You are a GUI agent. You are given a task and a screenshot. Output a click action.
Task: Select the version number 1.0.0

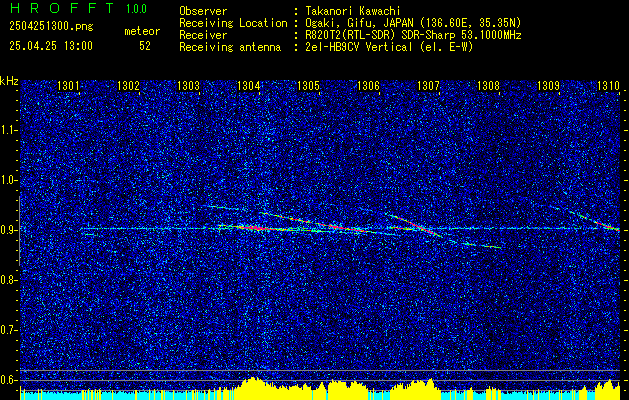[x=136, y=8]
